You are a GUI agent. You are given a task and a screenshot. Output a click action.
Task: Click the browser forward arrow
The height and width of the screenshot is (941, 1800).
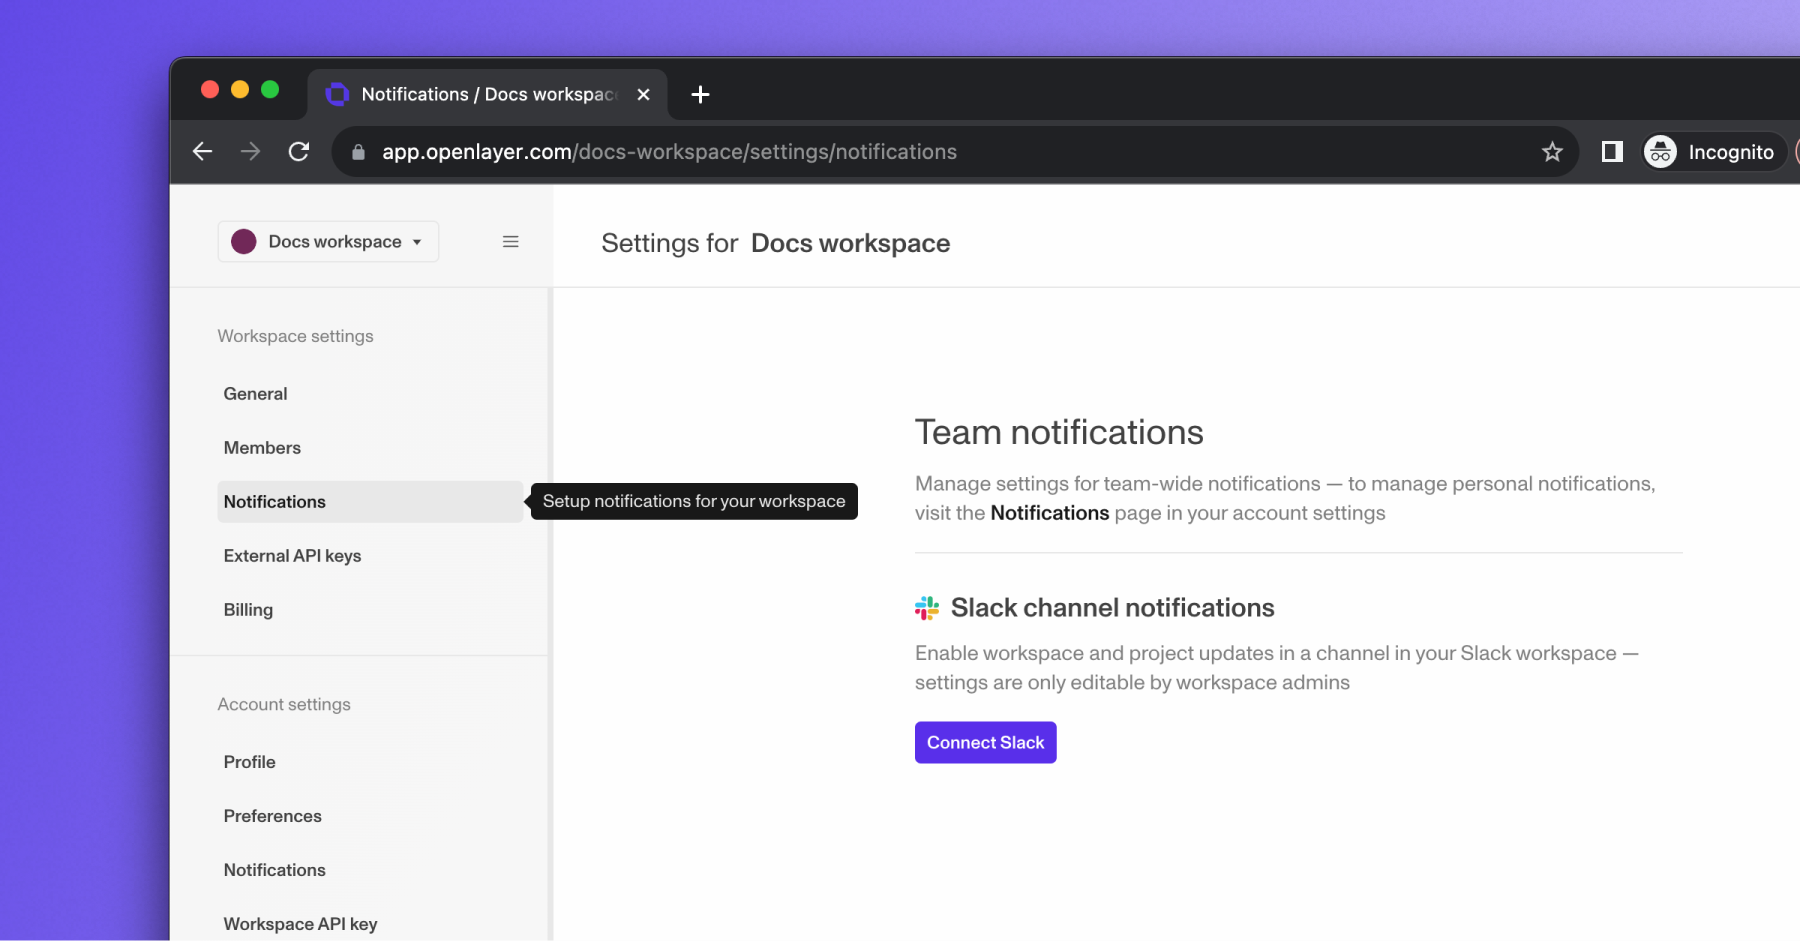(x=250, y=151)
